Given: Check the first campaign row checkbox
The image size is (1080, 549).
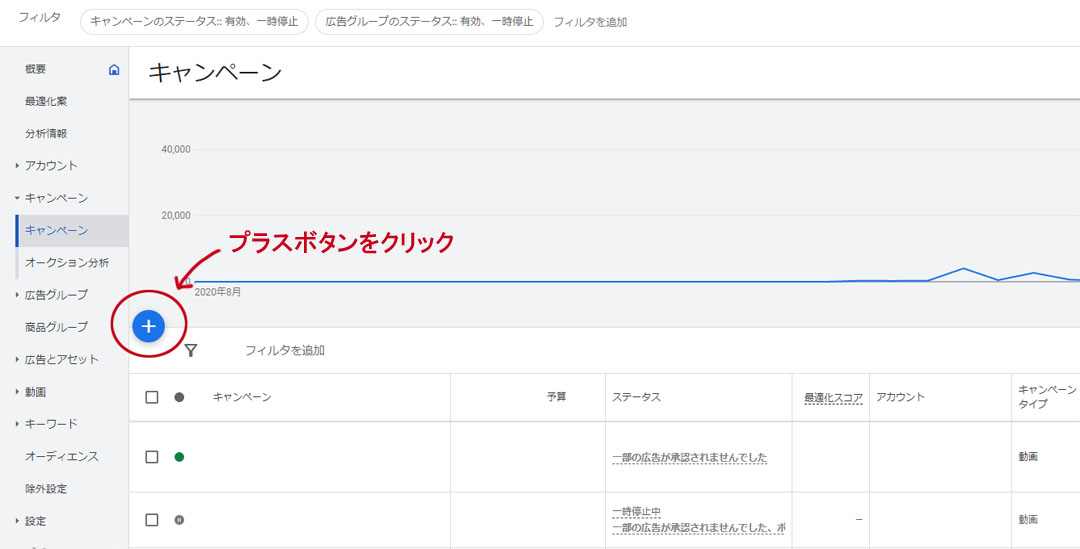Looking at the screenshot, I should 152,457.
